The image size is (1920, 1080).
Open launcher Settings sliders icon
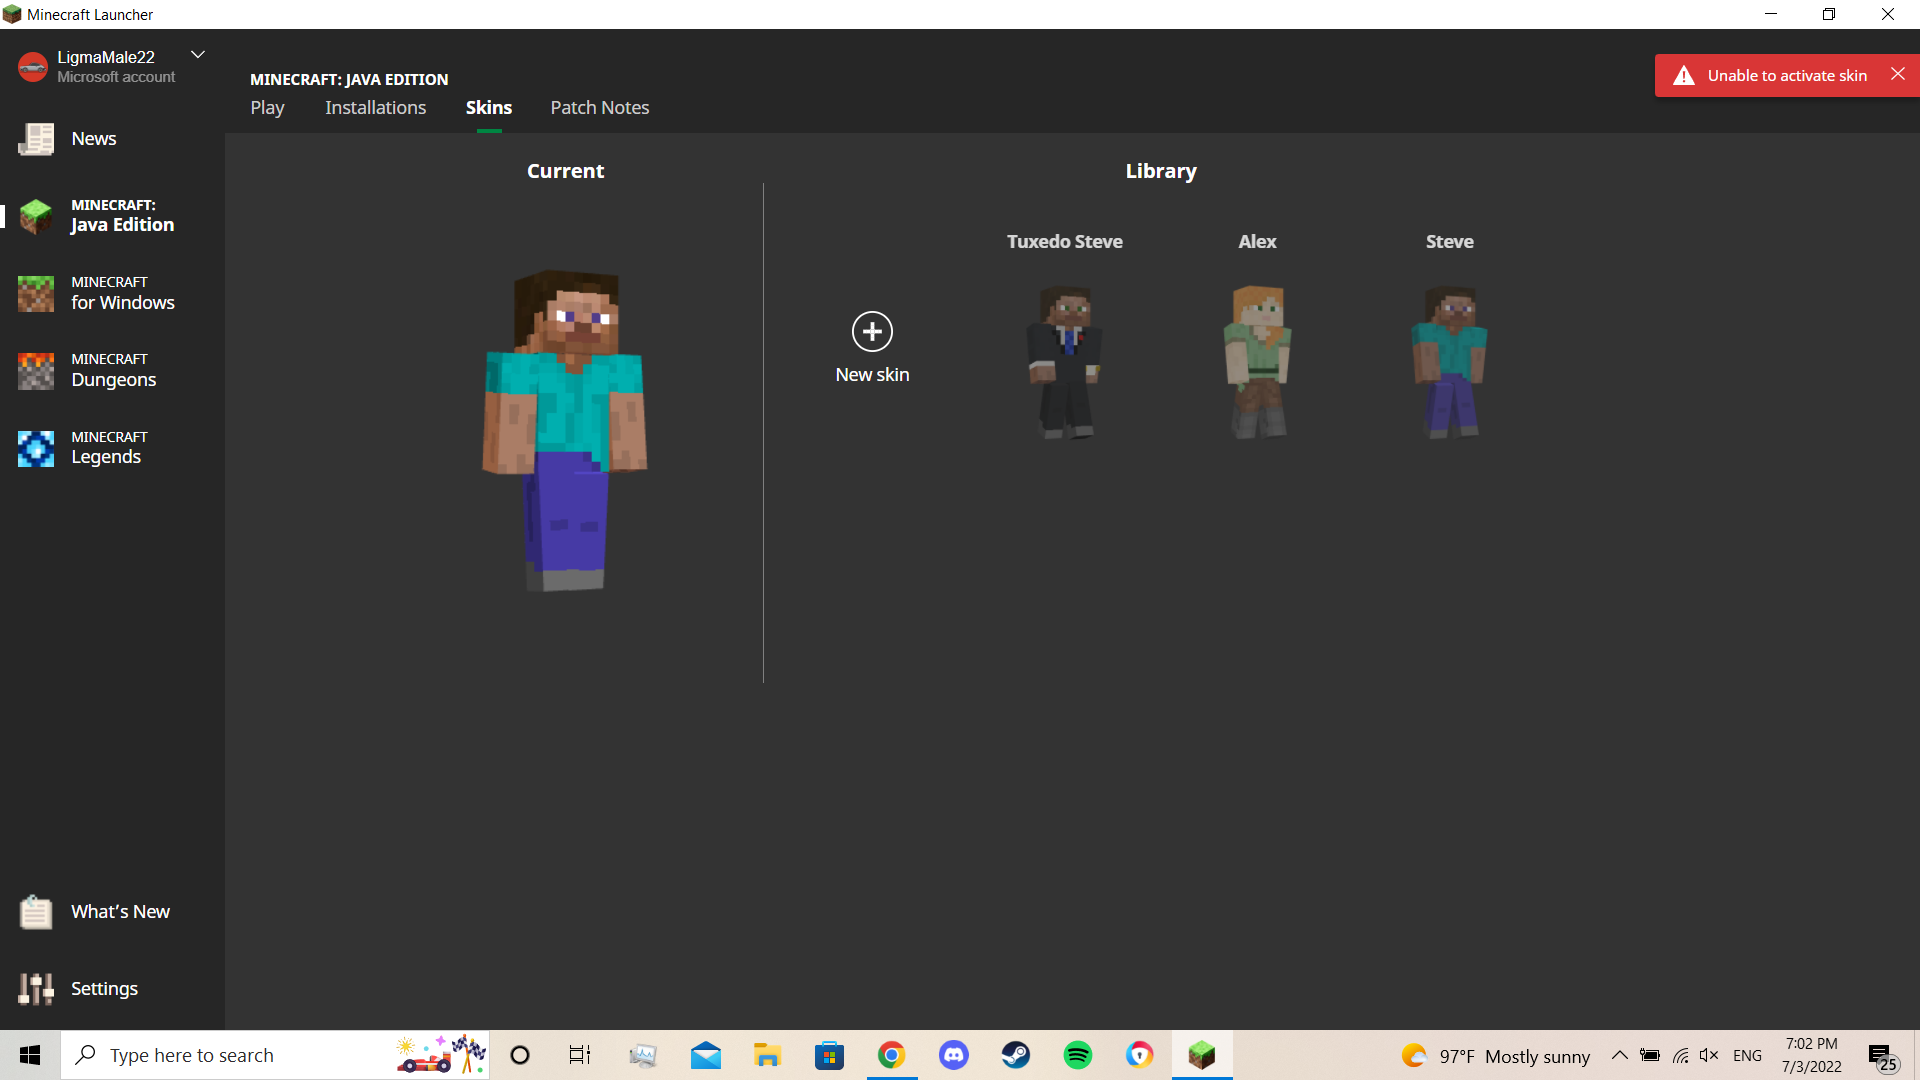pos(36,989)
